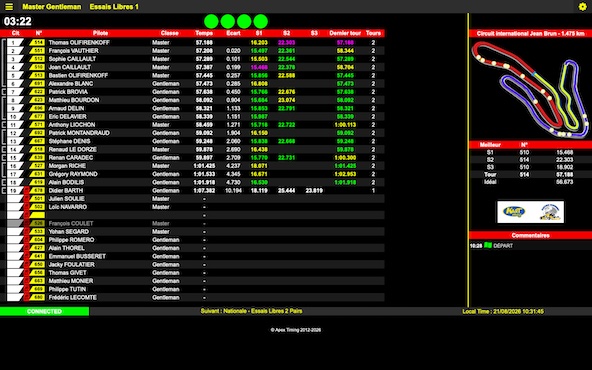Click the CONNECTED status bar
Image resolution: width=592 pixels, height=370 pixels.
[45, 311]
